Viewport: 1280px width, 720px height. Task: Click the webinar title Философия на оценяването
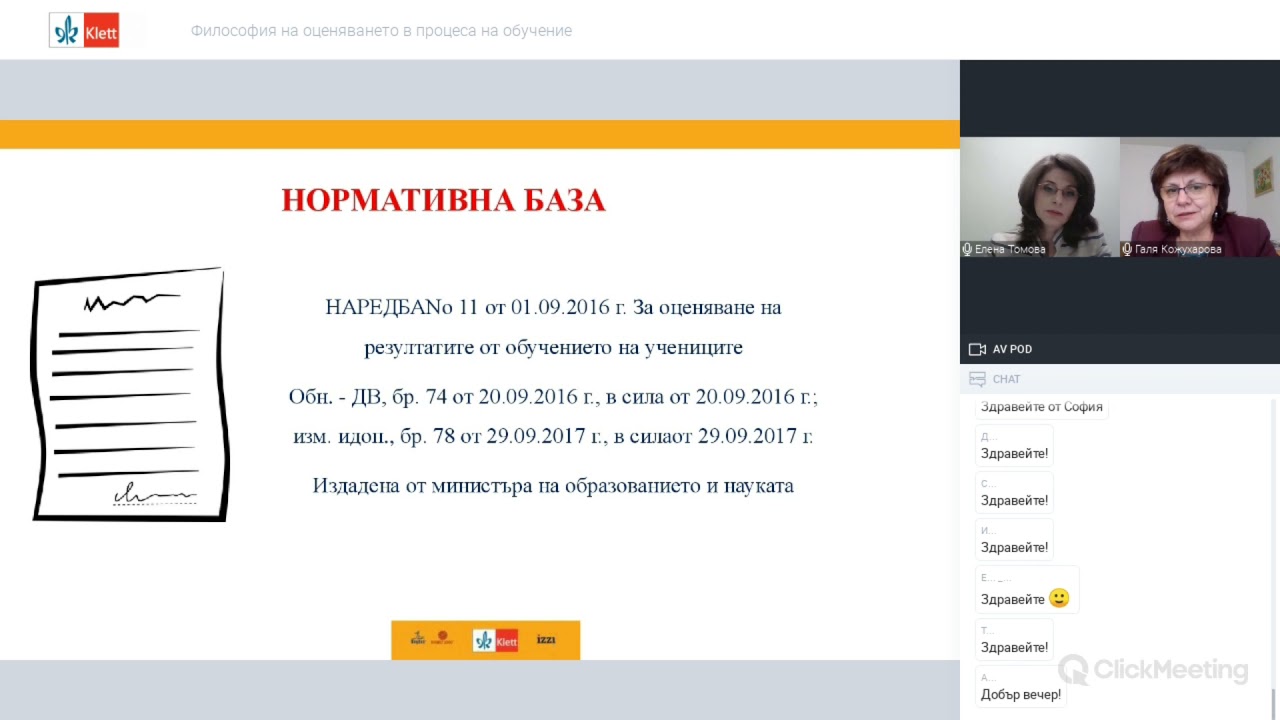pyautogui.click(x=381, y=31)
